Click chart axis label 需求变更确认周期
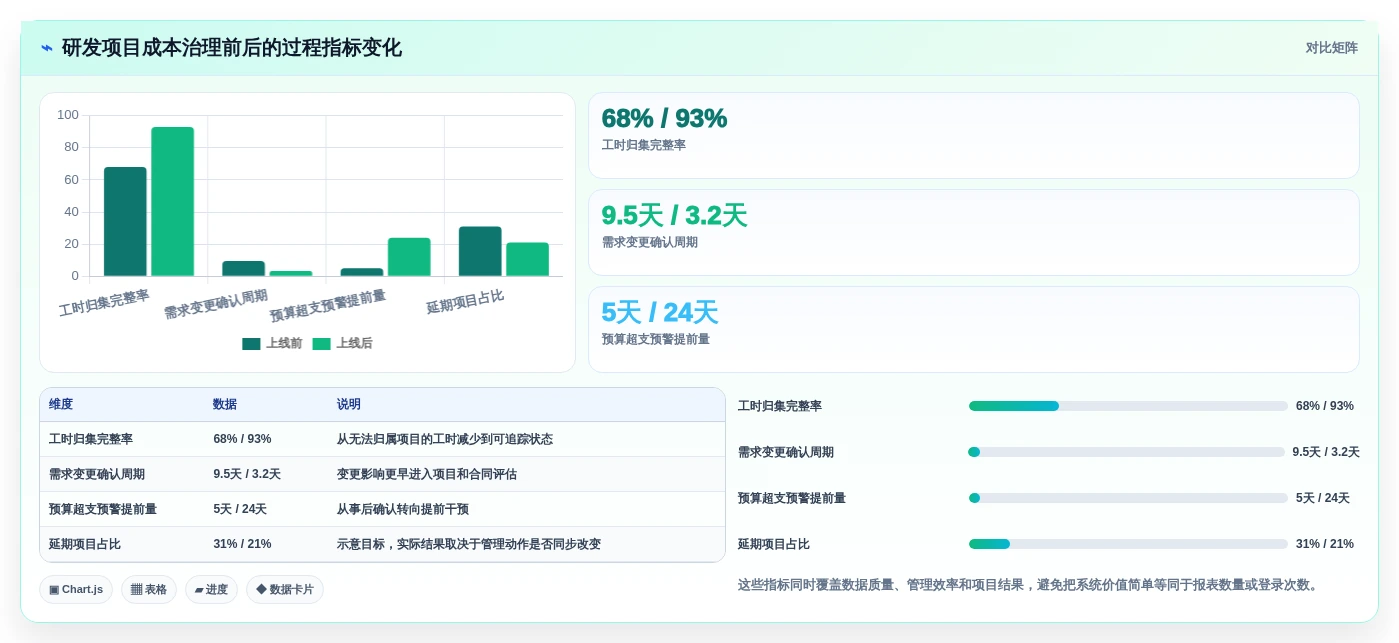 click(x=216, y=304)
